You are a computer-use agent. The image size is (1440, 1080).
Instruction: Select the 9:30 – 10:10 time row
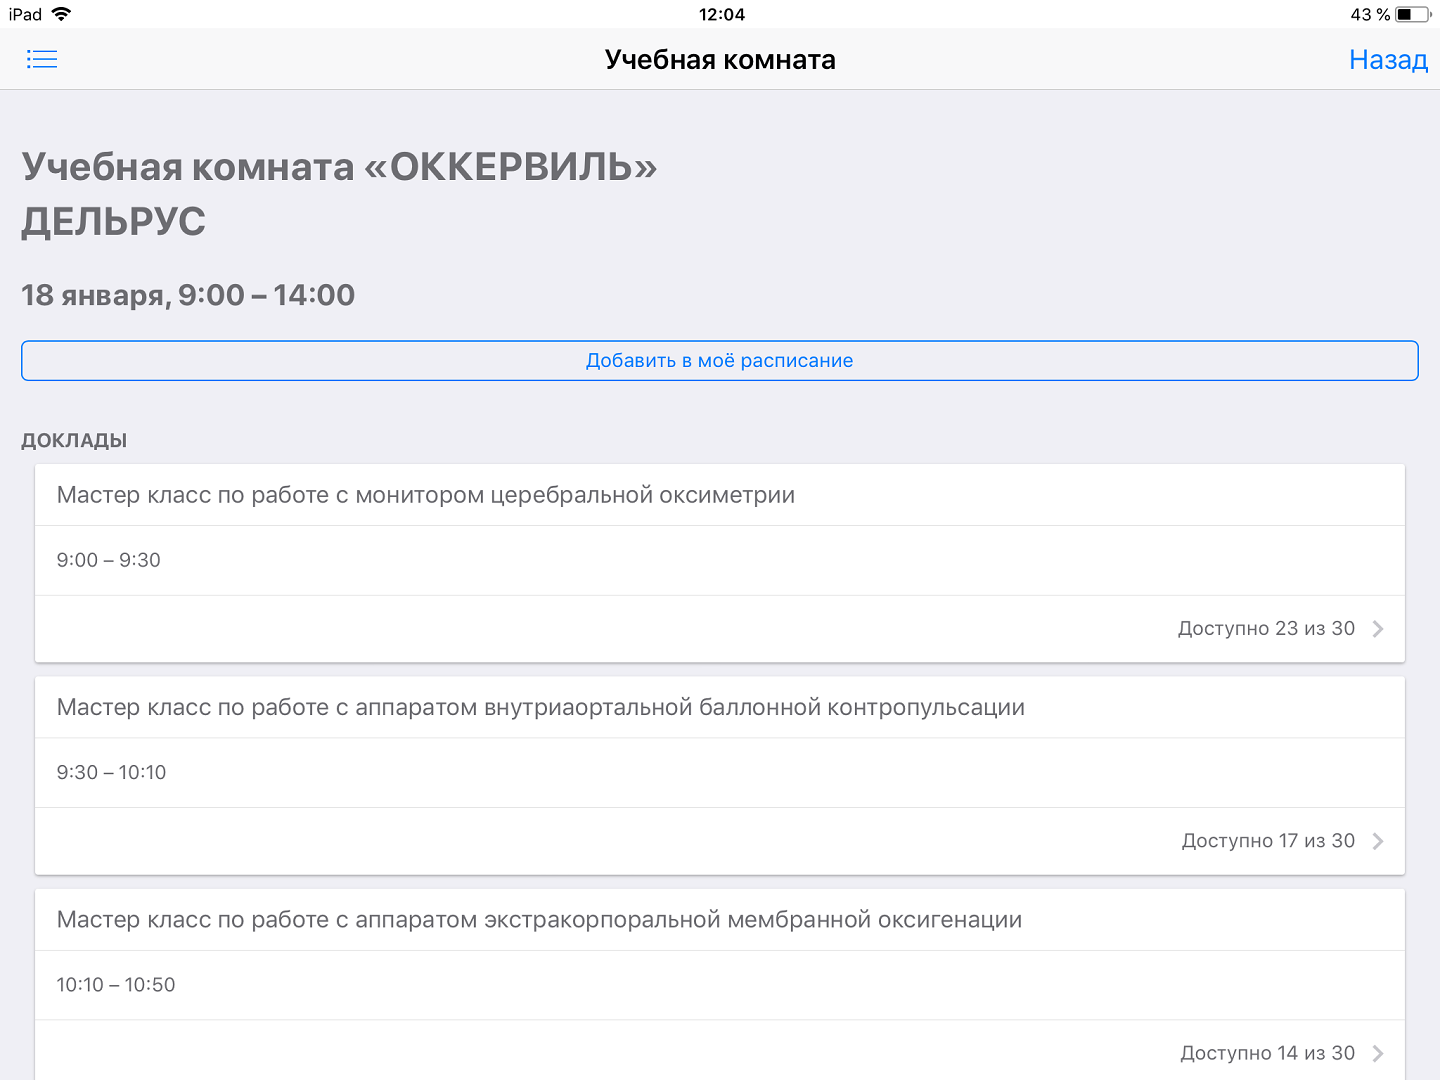112,772
